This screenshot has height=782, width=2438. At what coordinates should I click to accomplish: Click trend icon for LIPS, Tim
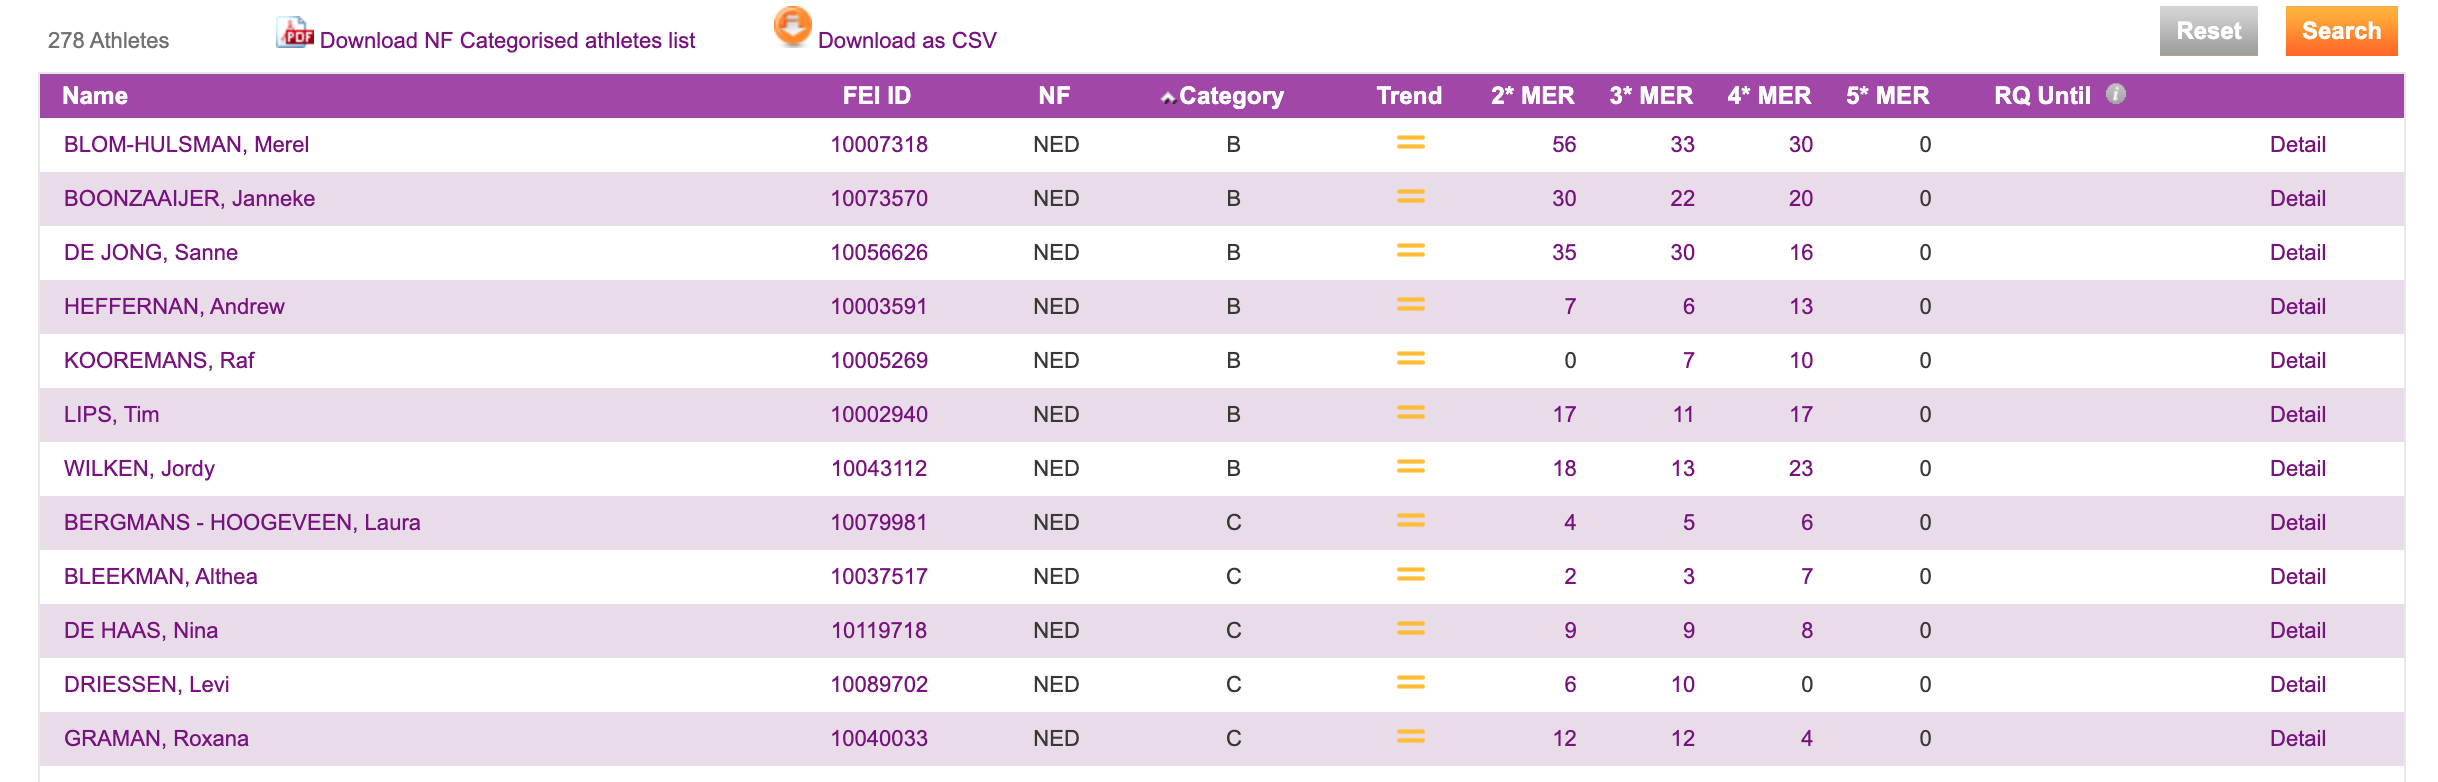[x=1410, y=413]
